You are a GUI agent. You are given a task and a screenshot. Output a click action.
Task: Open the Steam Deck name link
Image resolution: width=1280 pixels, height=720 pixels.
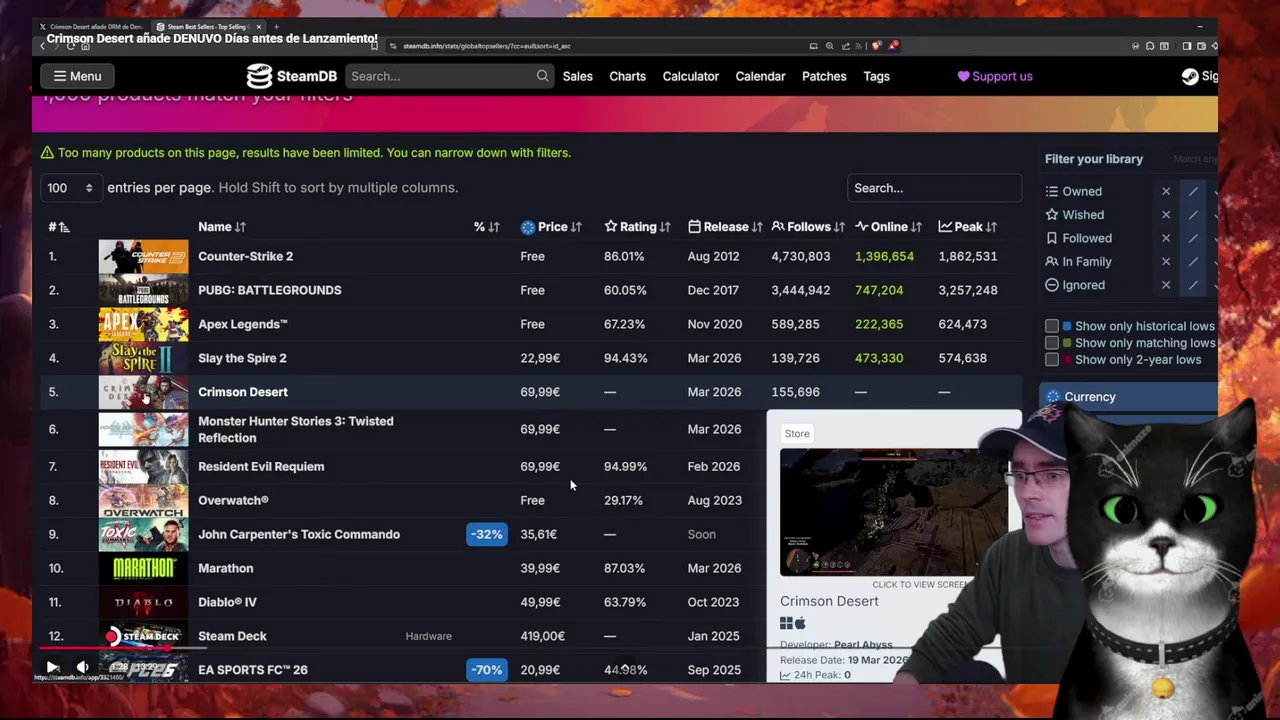click(x=232, y=636)
